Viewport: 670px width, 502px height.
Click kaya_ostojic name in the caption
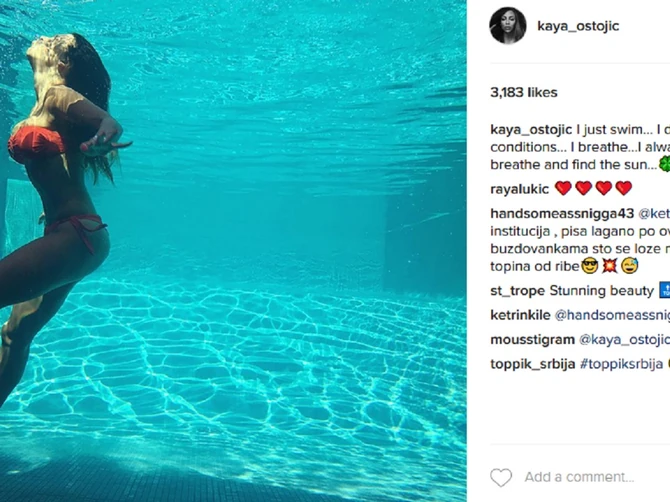click(x=531, y=129)
